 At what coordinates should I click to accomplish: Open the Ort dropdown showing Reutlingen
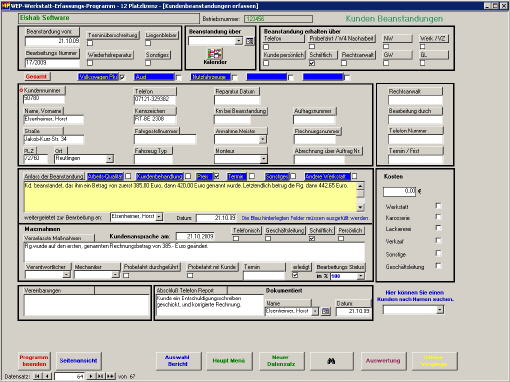[110, 159]
